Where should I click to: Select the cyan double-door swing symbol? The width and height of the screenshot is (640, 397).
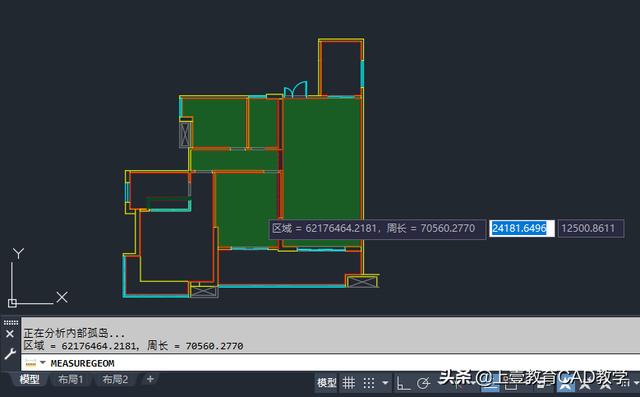[296, 89]
